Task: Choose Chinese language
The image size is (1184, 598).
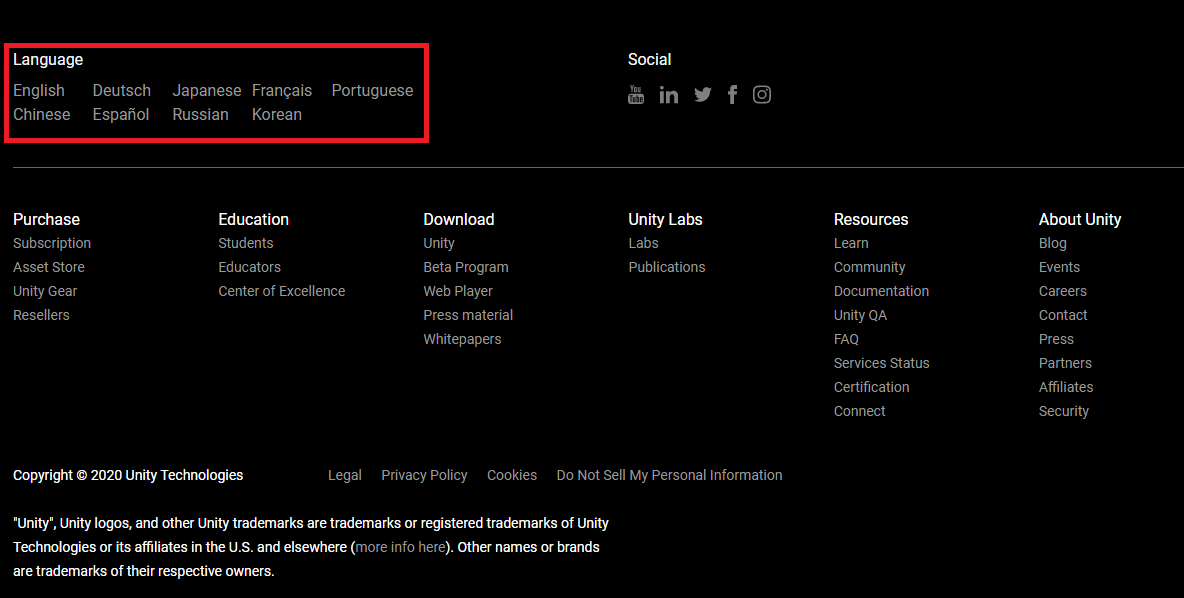Action: tap(42, 115)
